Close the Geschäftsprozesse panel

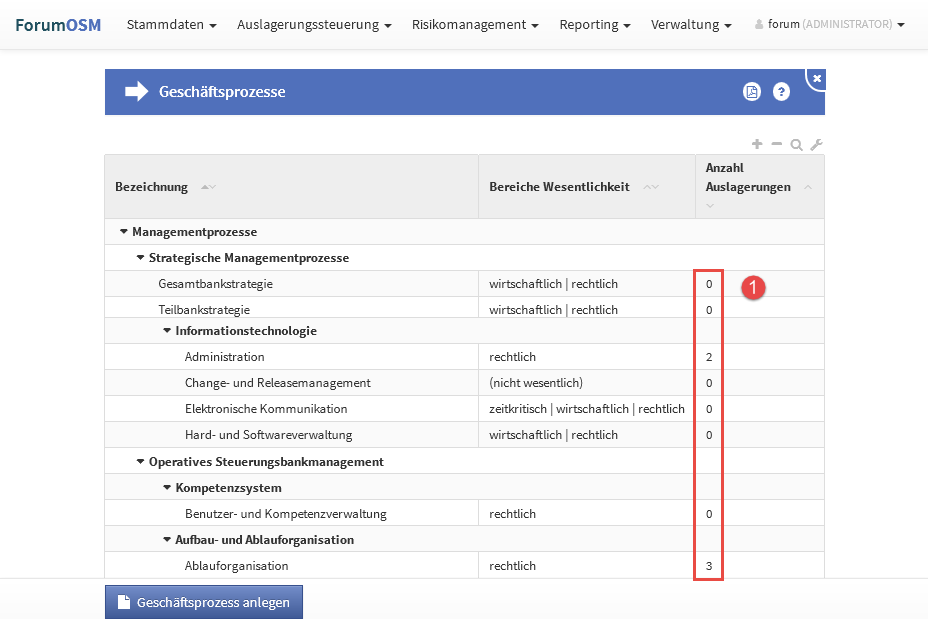[x=816, y=78]
